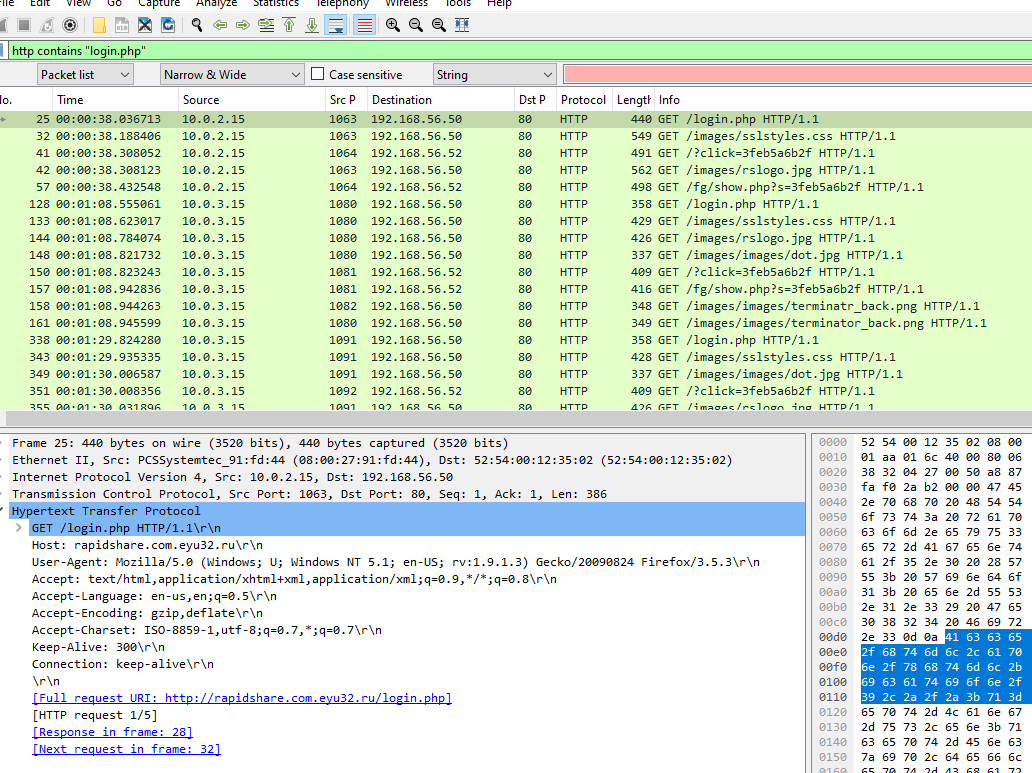Open the capture options icon
The height and width of the screenshot is (773, 1032).
pyautogui.click(x=70, y=25)
